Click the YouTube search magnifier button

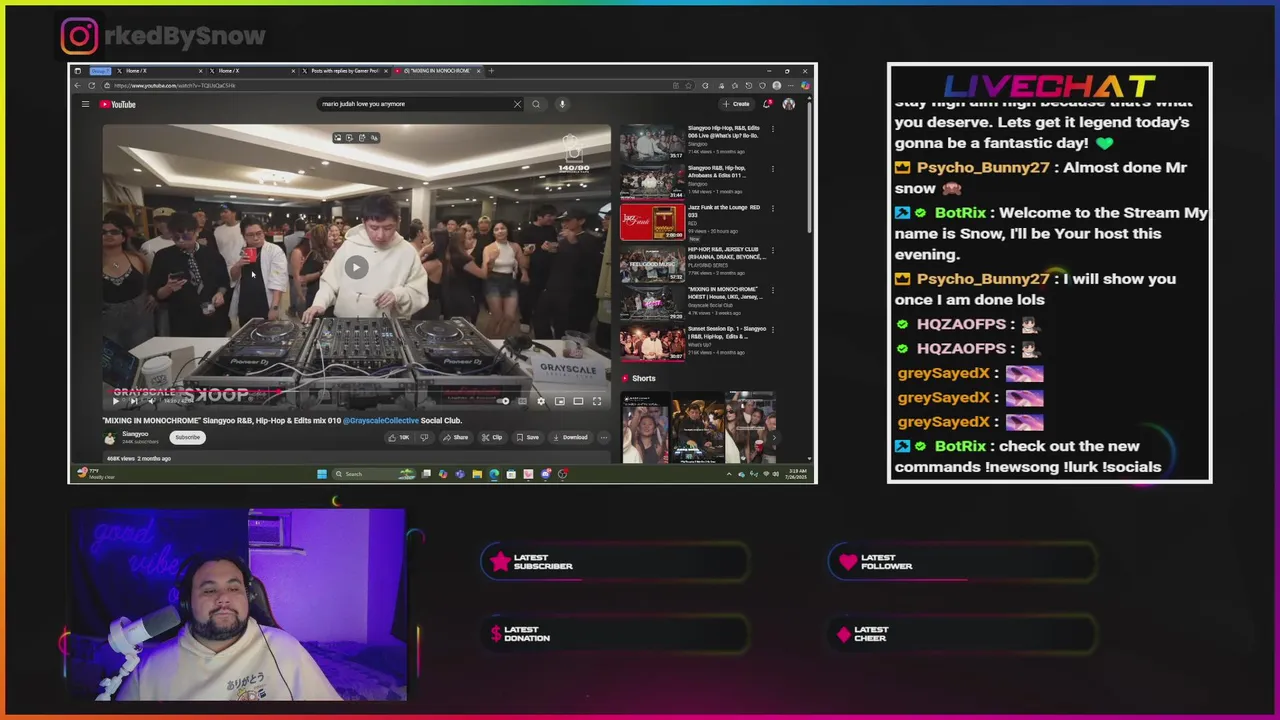[536, 104]
